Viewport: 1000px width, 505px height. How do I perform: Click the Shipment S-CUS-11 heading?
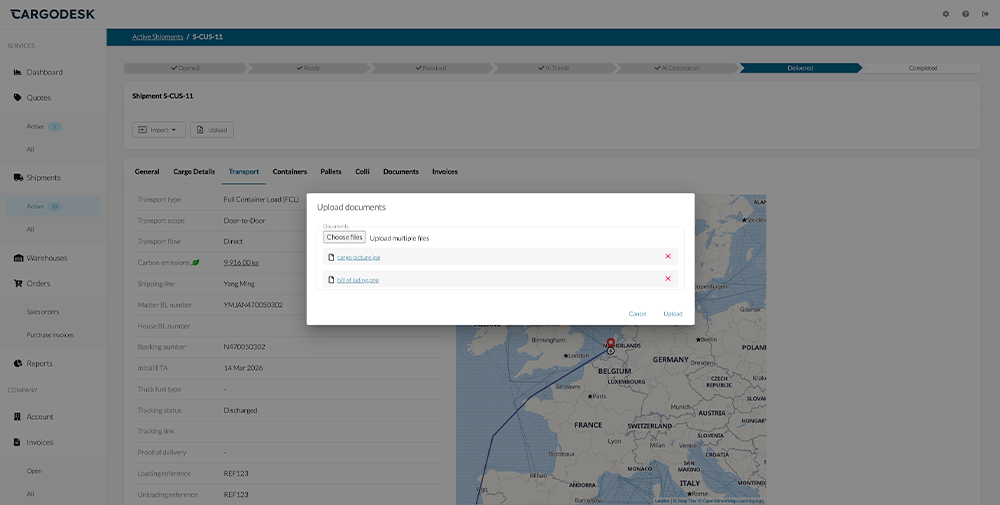pyautogui.click(x=163, y=96)
